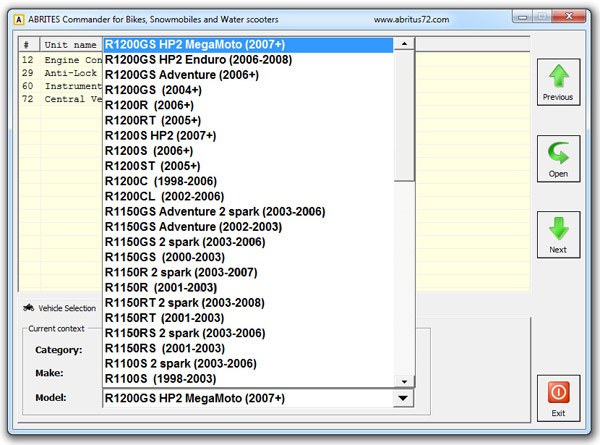Click the green Next down arrow icon
The width and height of the screenshot is (600, 445).
click(x=557, y=230)
